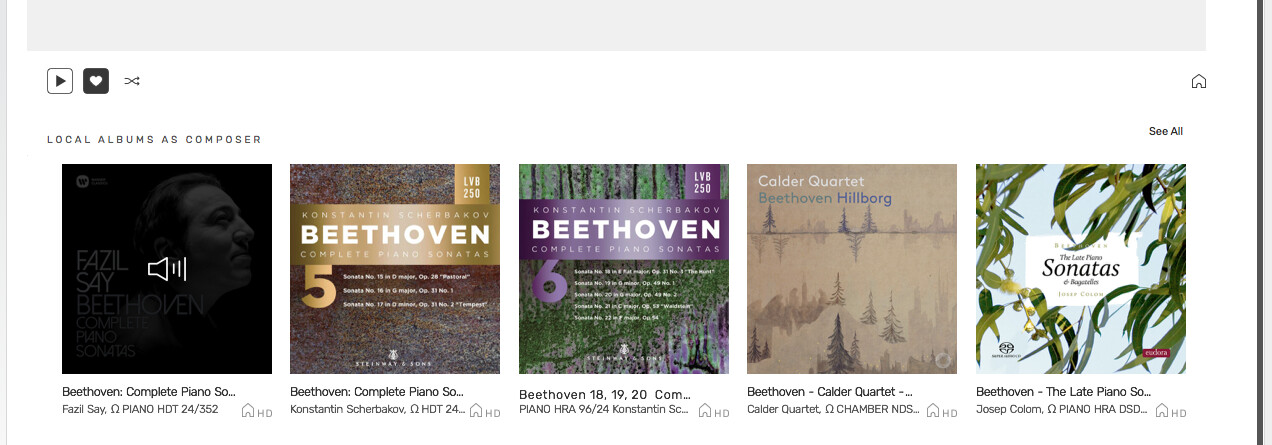
Task: Select the 'Local Albums as Composer' heading
Action: click(154, 140)
